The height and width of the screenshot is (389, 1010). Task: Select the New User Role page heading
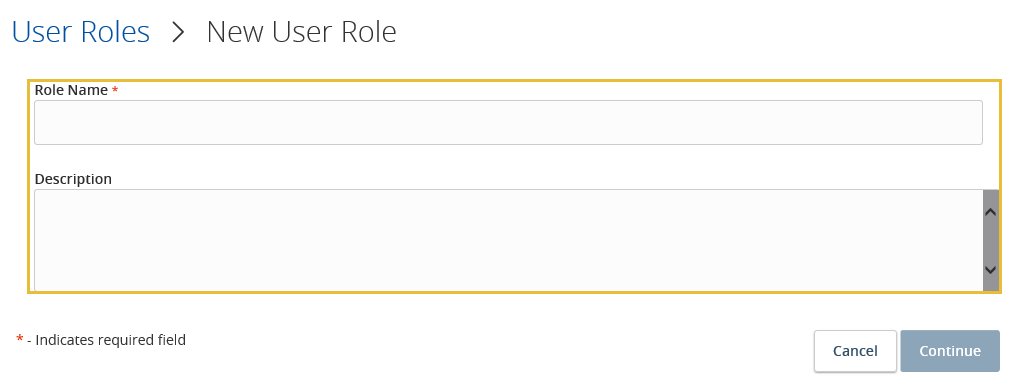pos(301,32)
